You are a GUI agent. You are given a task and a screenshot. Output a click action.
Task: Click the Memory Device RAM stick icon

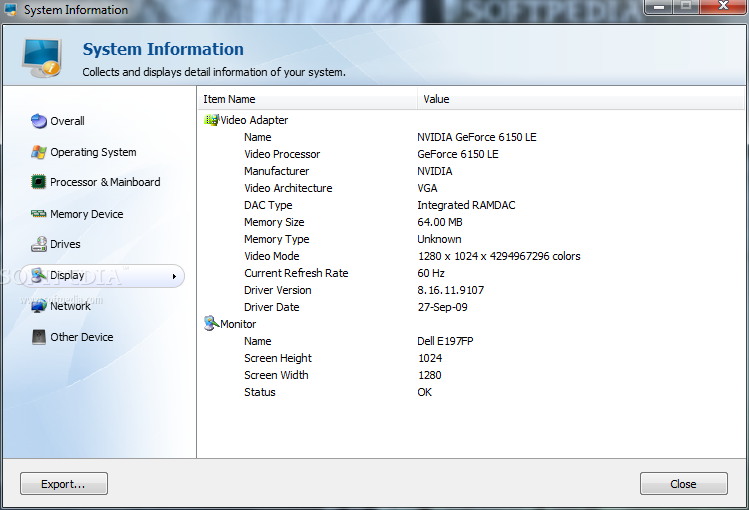pos(39,213)
